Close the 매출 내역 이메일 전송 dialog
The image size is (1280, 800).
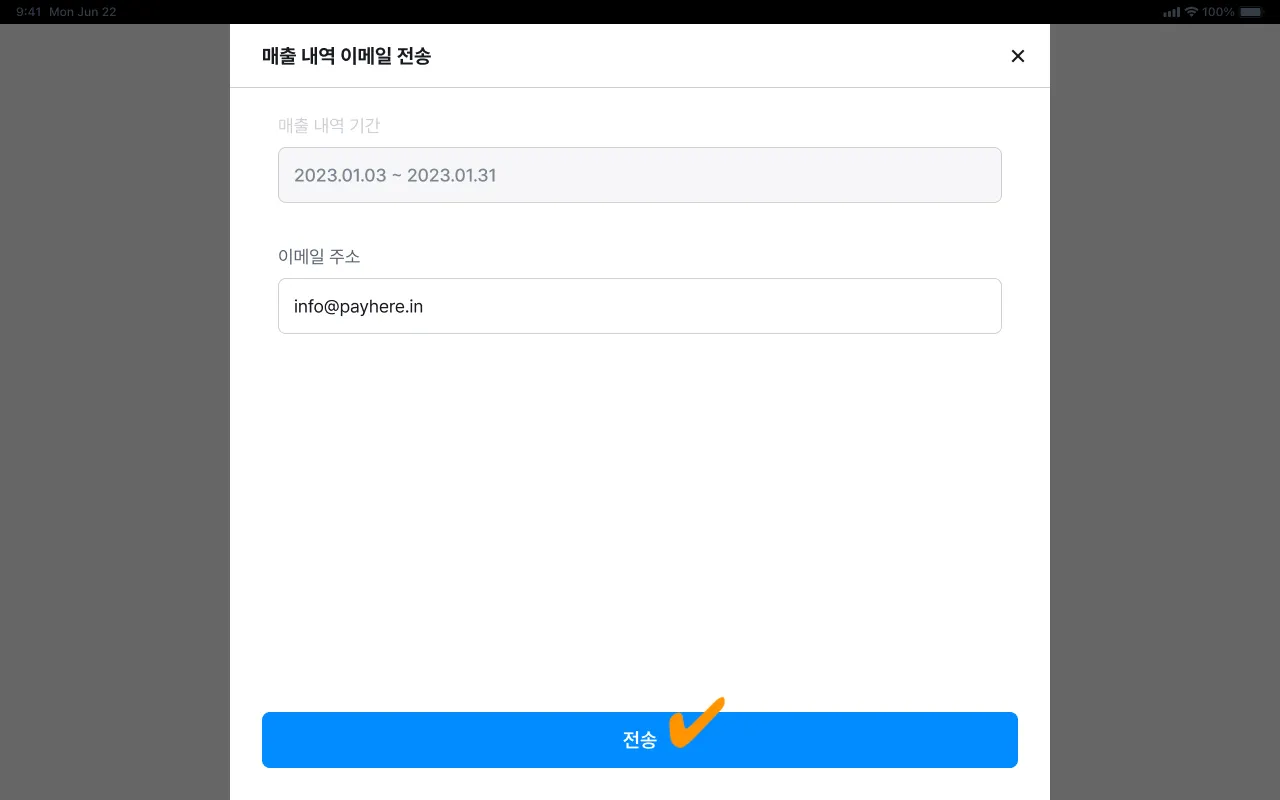click(1018, 56)
